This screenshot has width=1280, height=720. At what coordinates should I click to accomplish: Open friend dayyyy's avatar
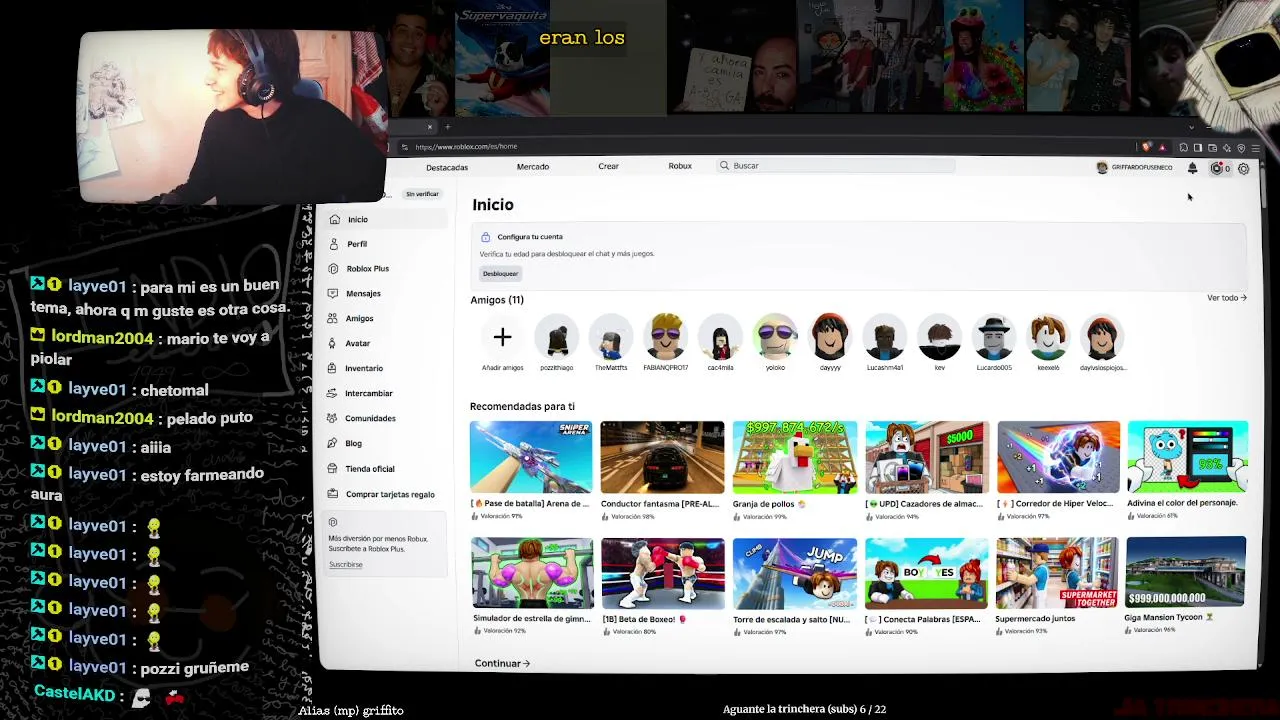830,338
